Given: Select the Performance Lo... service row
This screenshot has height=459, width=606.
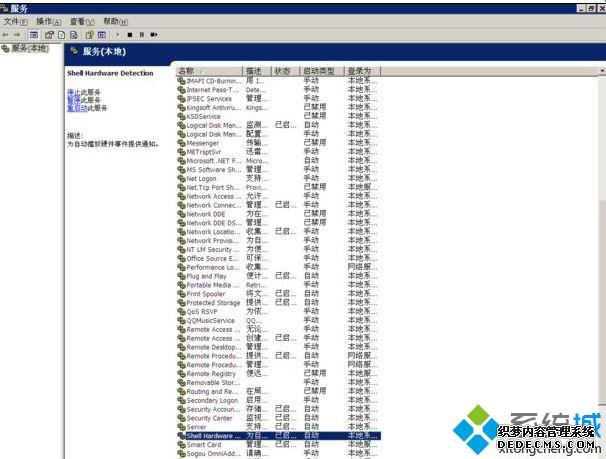Looking at the screenshot, I should point(279,267).
